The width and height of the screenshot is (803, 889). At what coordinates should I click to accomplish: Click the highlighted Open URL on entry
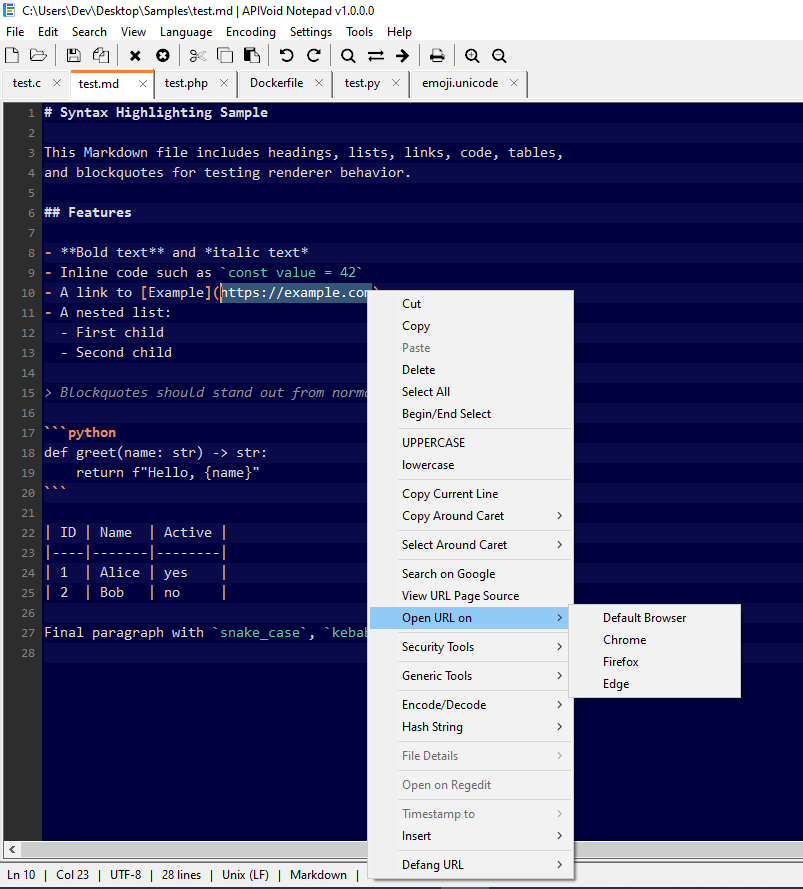[471, 618]
